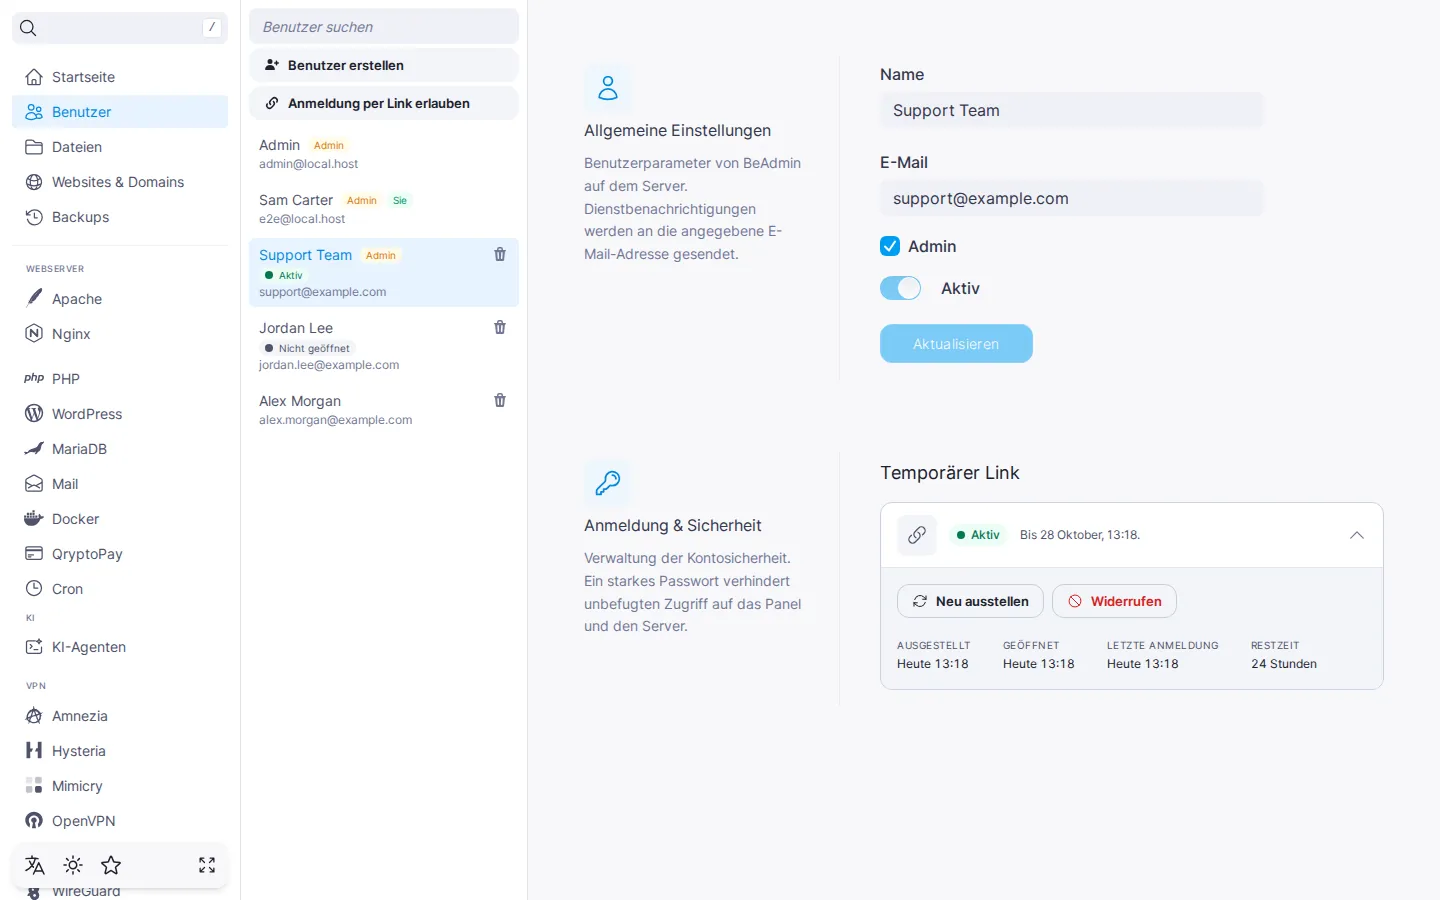Open the Backups menu item

120,217
